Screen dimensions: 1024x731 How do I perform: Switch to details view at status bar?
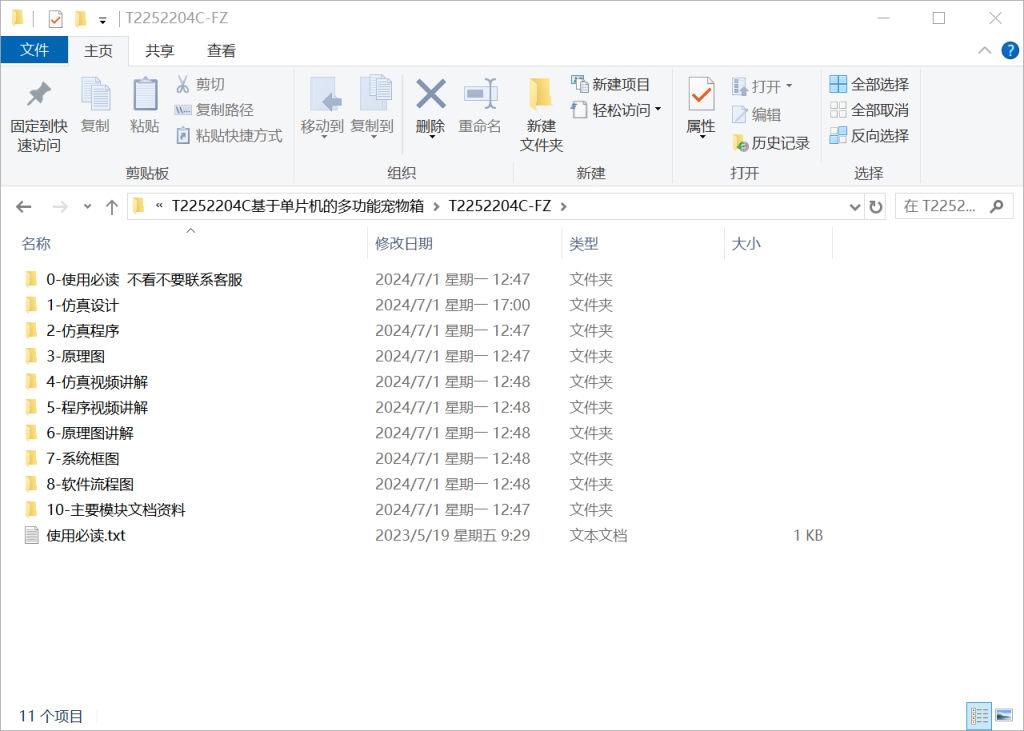(978, 715)
